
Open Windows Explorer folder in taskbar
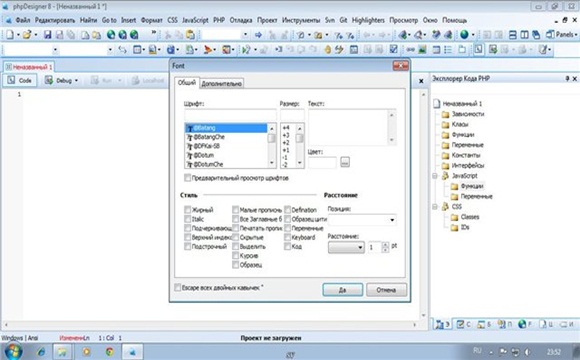click(x=63, y=351)
